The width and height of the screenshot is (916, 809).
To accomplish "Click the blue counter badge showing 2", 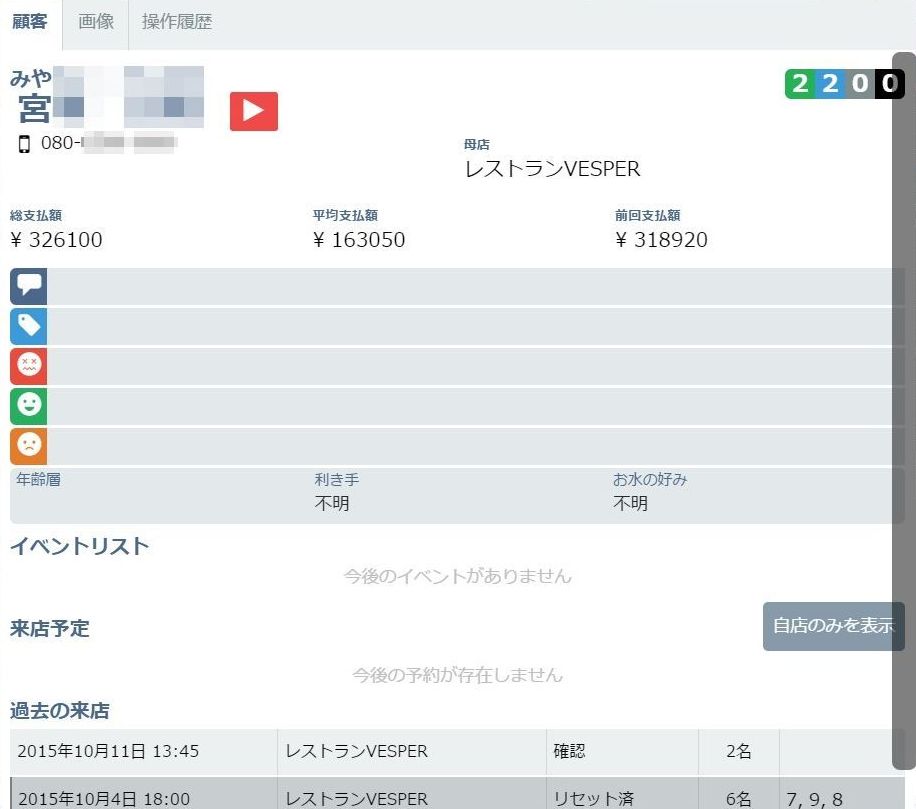I will click(828, 84).
